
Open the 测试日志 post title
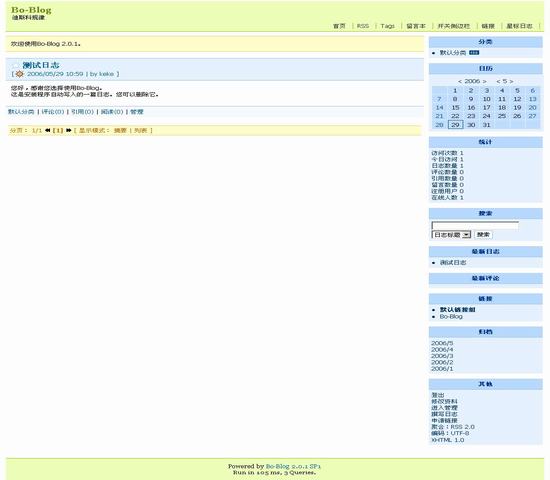[41, 65]
